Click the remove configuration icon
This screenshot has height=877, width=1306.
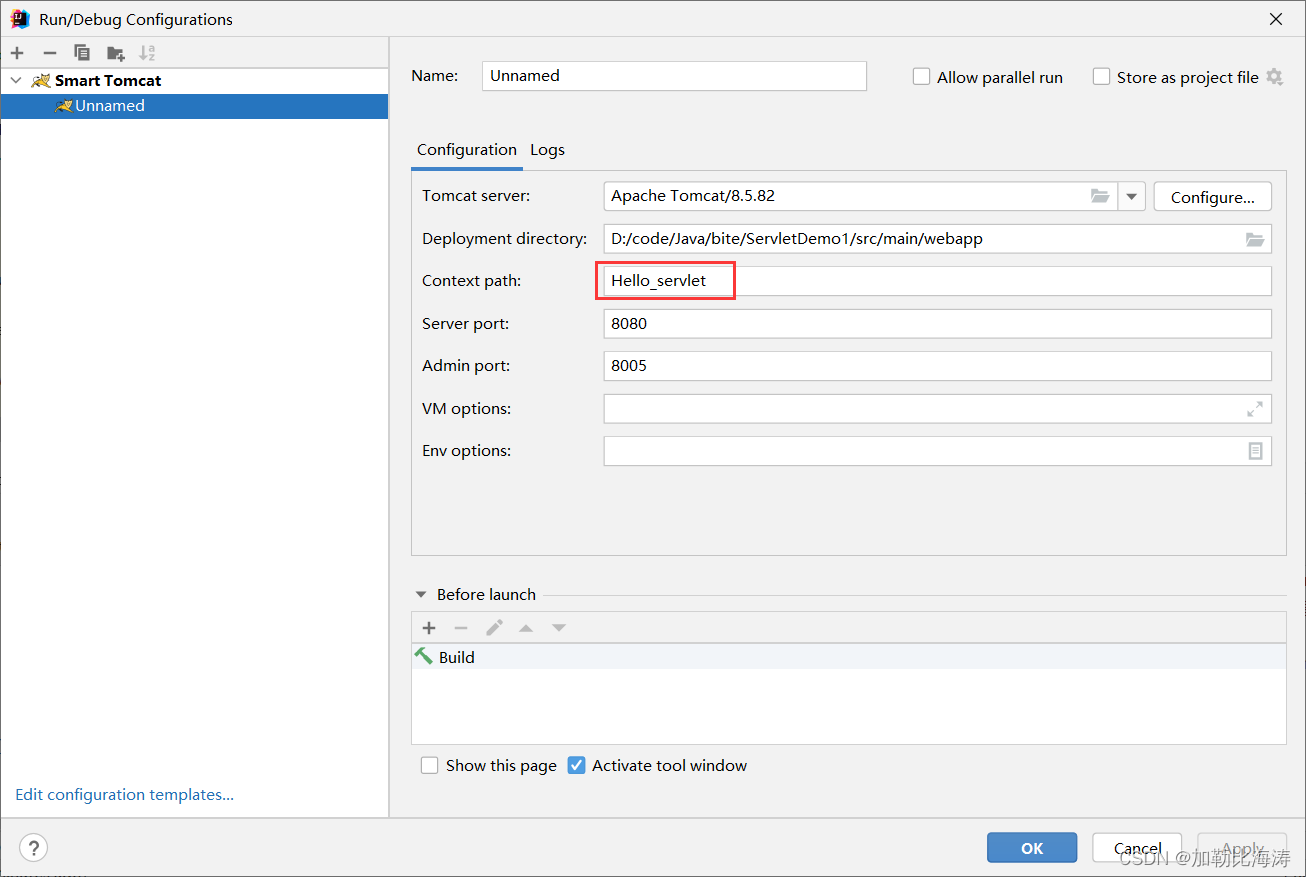[x=49, y=52]
